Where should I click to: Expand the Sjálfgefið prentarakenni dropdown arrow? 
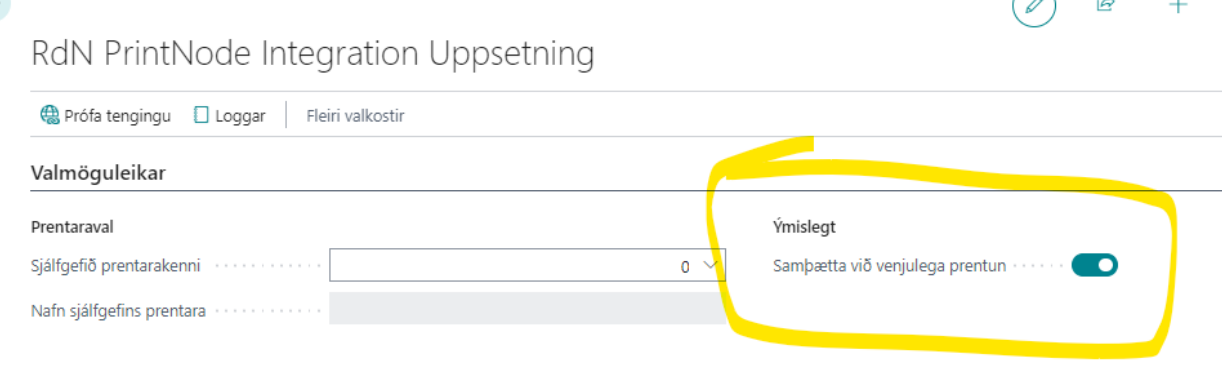tap(711, 265)
